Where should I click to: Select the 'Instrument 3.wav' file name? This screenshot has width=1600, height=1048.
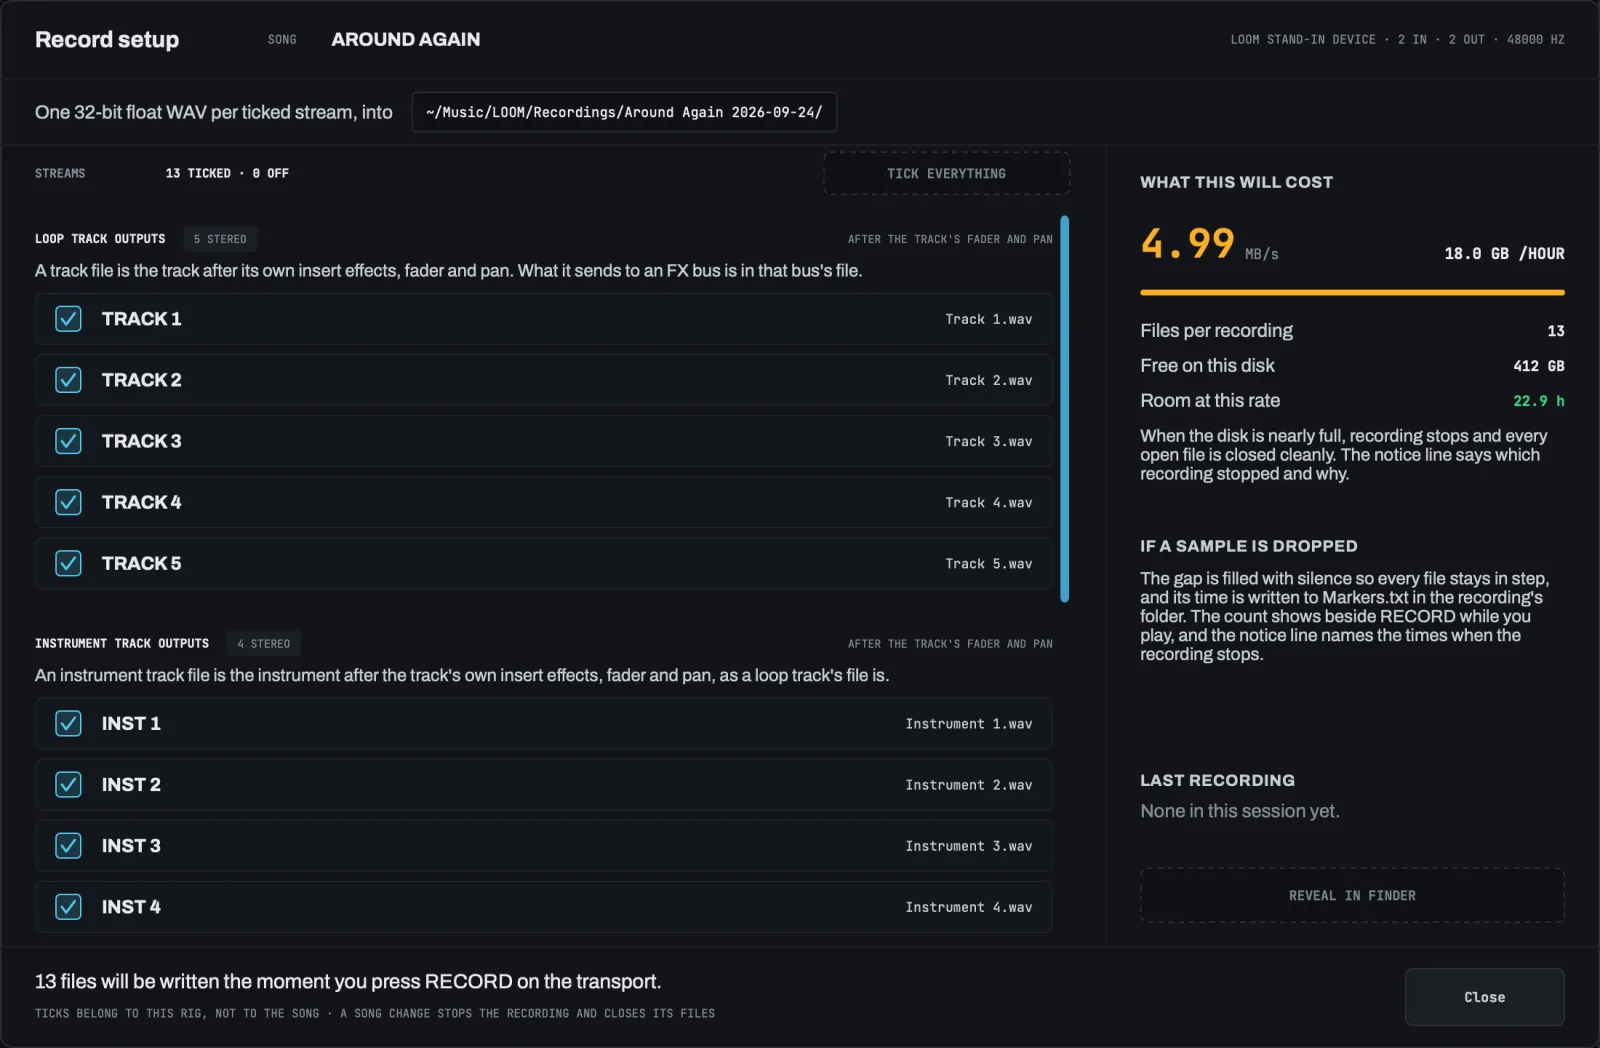tap(969, 845)
